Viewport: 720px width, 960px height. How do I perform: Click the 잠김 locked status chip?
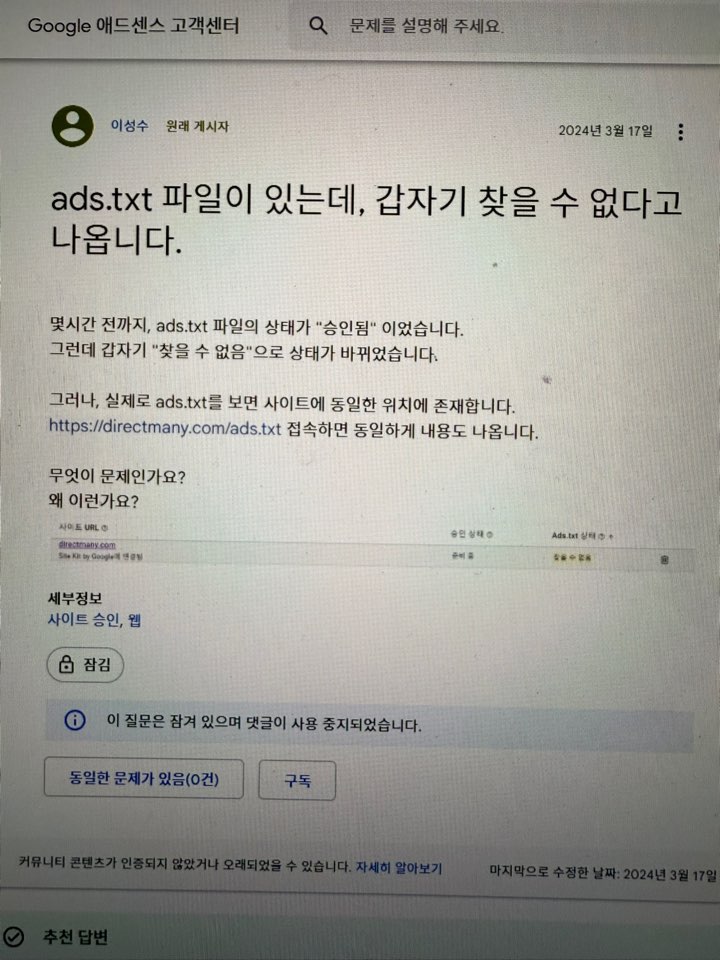(x=85, y=665)
